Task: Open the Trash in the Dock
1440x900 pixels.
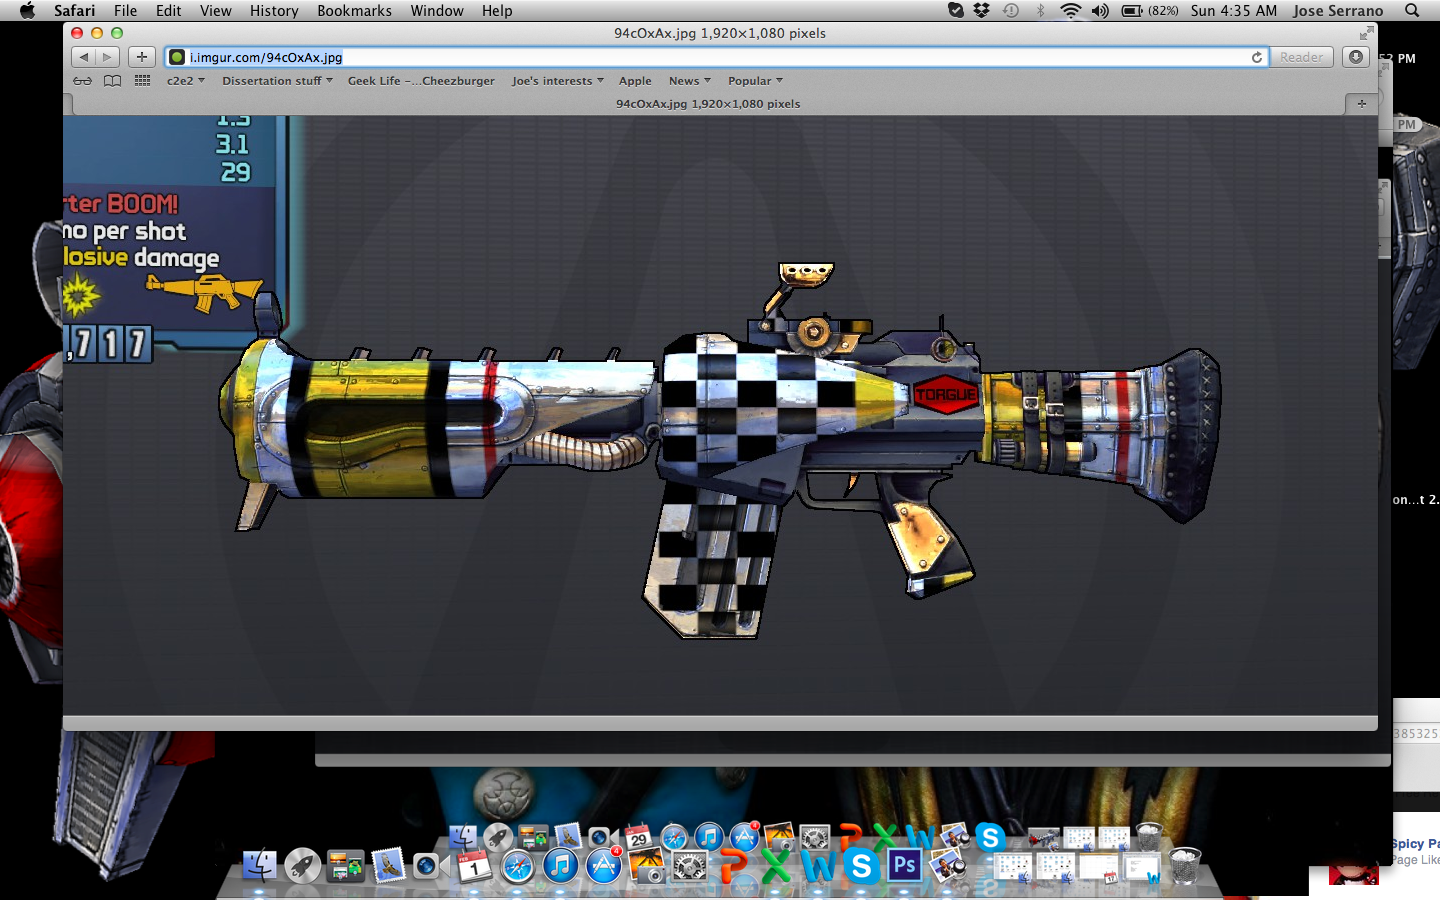Action: point(1184,865)
